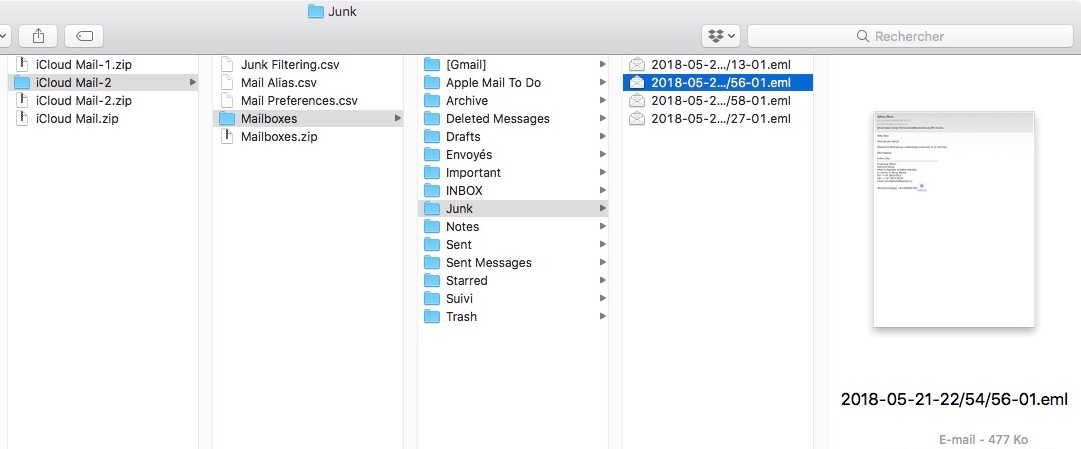Expand the Mailboxes folder arrow
Viewport: 1081px width, 449px height.
(x=398, y=118)
